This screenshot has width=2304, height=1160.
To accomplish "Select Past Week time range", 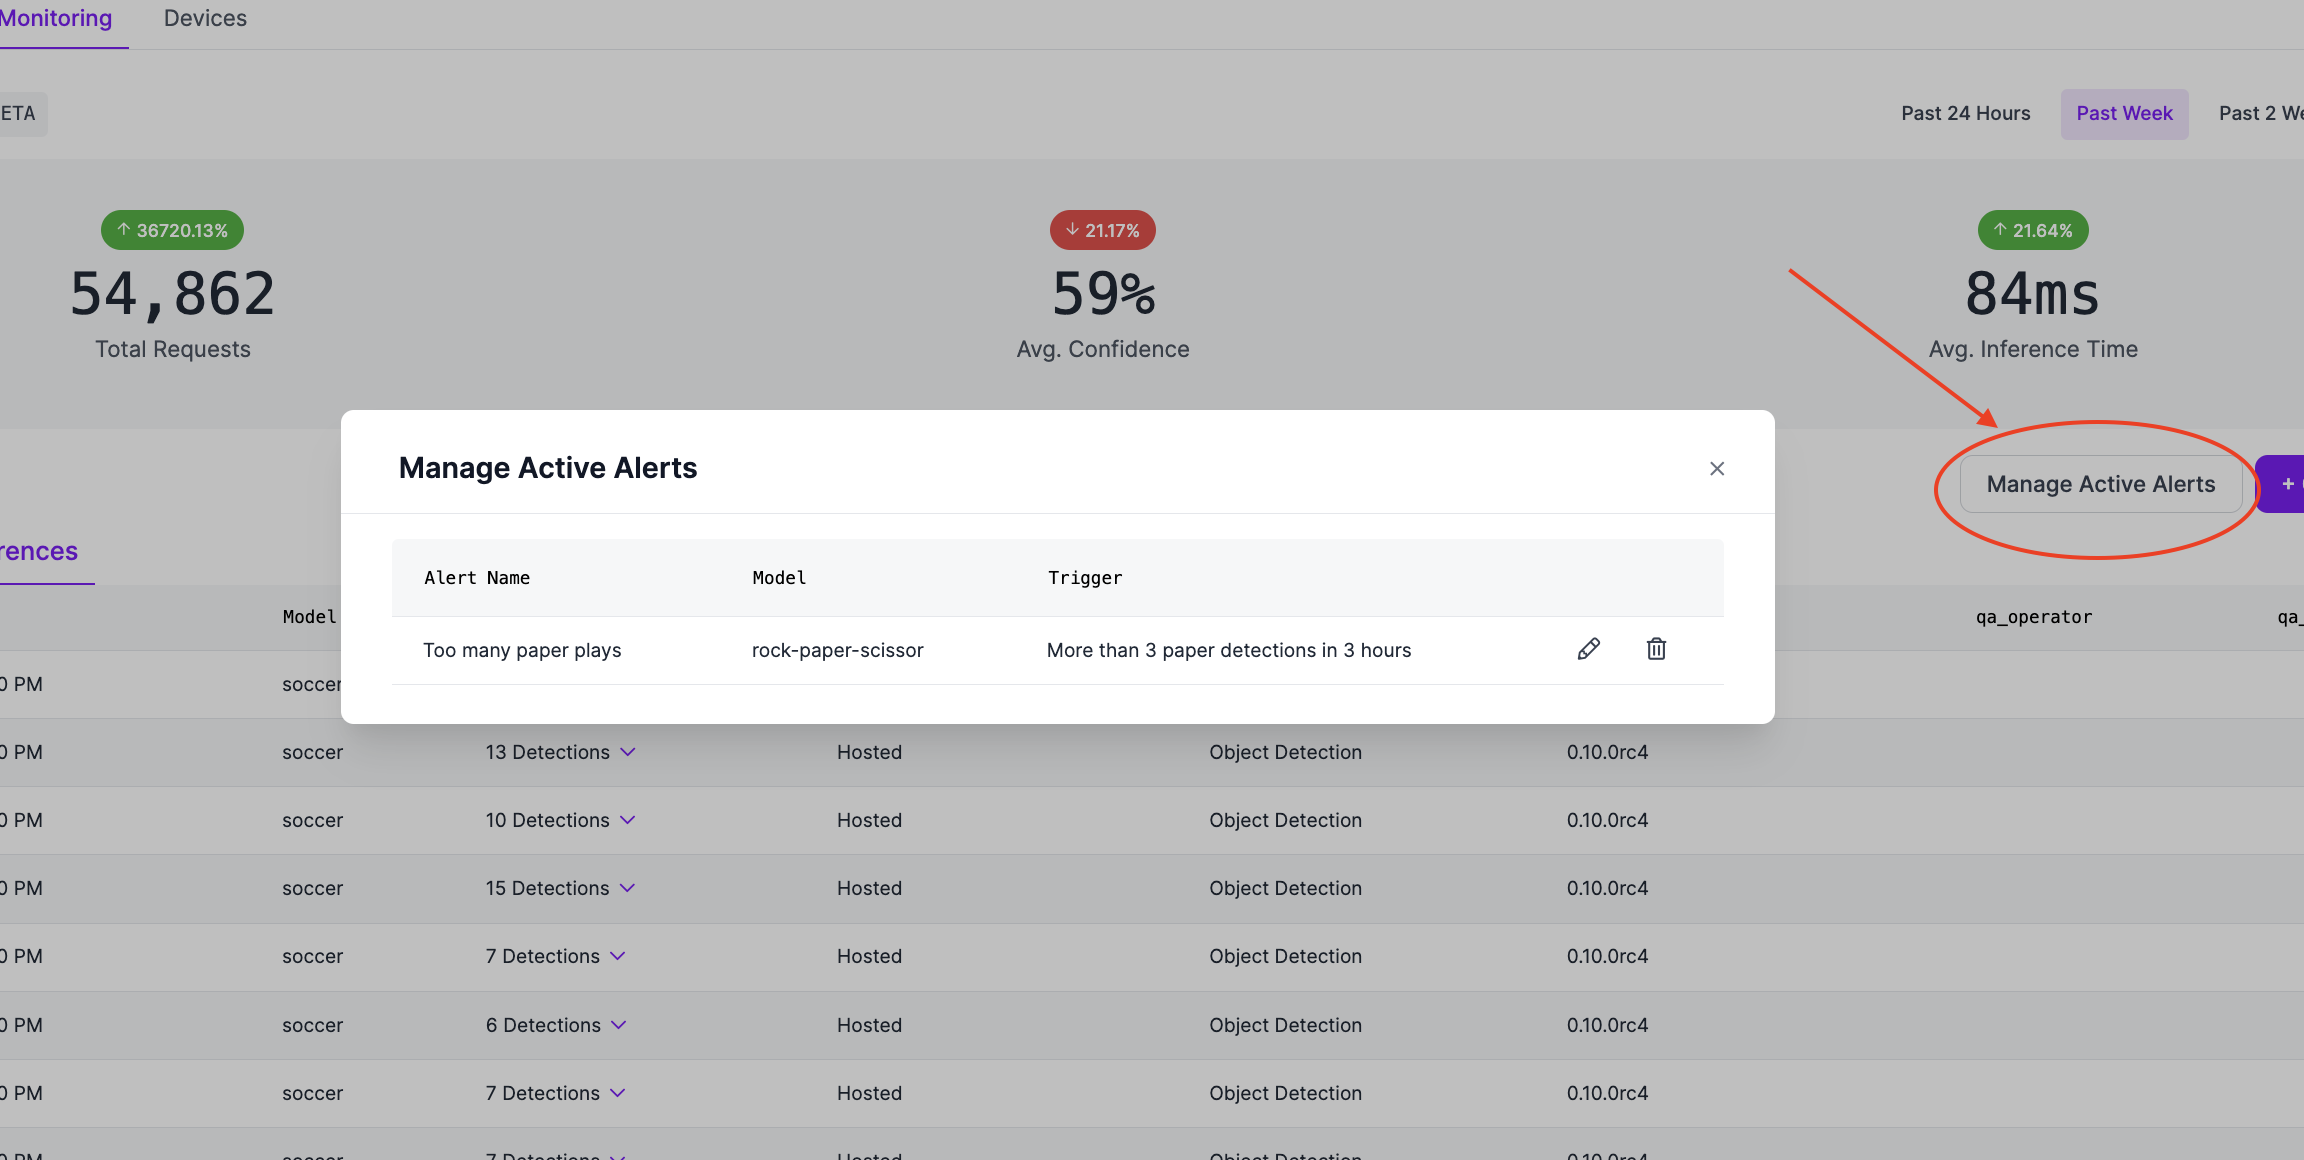I will tap(2124, 113).
